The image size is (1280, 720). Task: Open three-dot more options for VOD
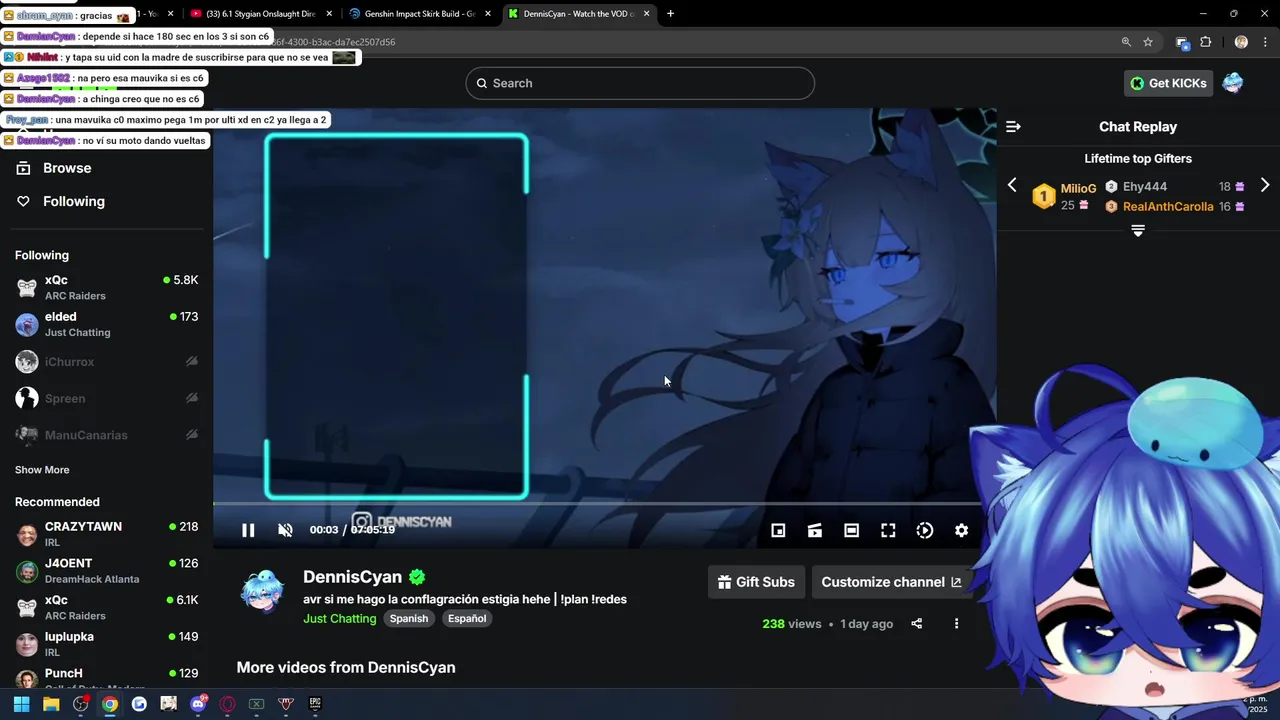click(x=956, y=624)
